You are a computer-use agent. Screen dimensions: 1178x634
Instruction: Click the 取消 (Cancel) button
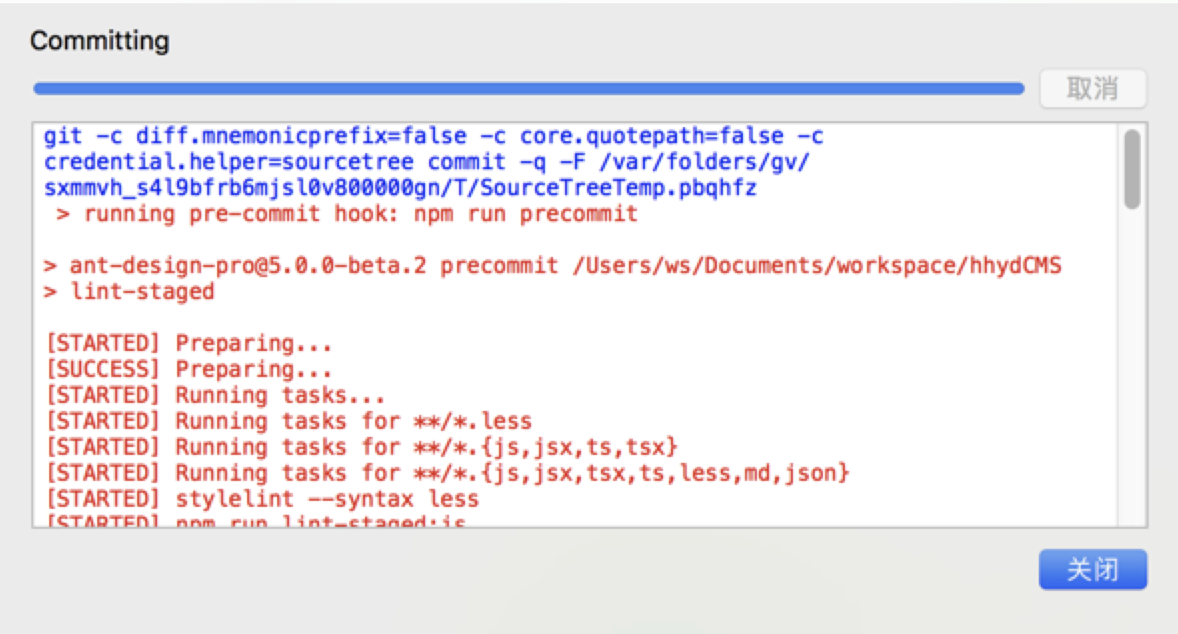tap(1093, 88)
